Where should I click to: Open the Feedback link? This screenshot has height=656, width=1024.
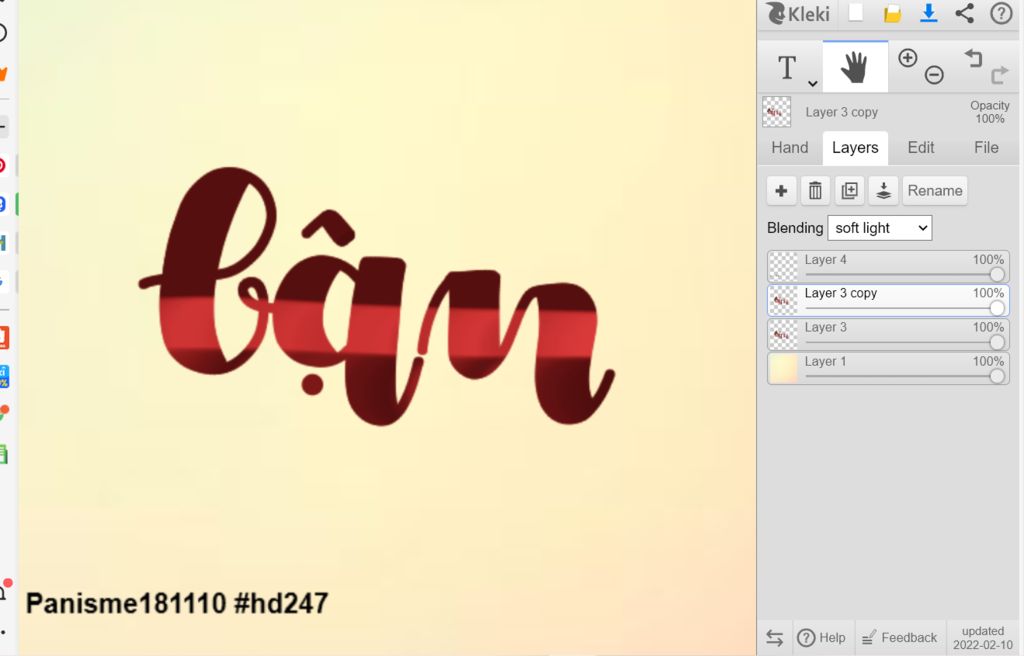click(900, 638)
